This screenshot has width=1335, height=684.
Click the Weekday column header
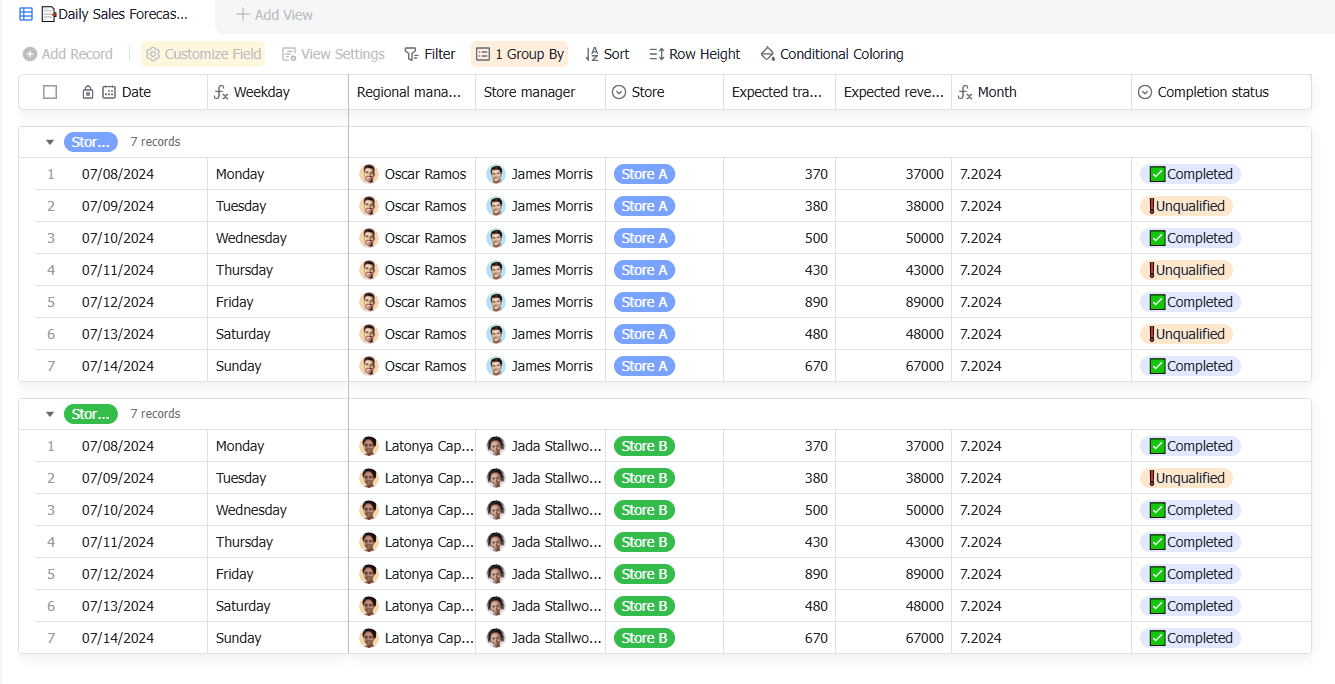[x=277, y=92]
